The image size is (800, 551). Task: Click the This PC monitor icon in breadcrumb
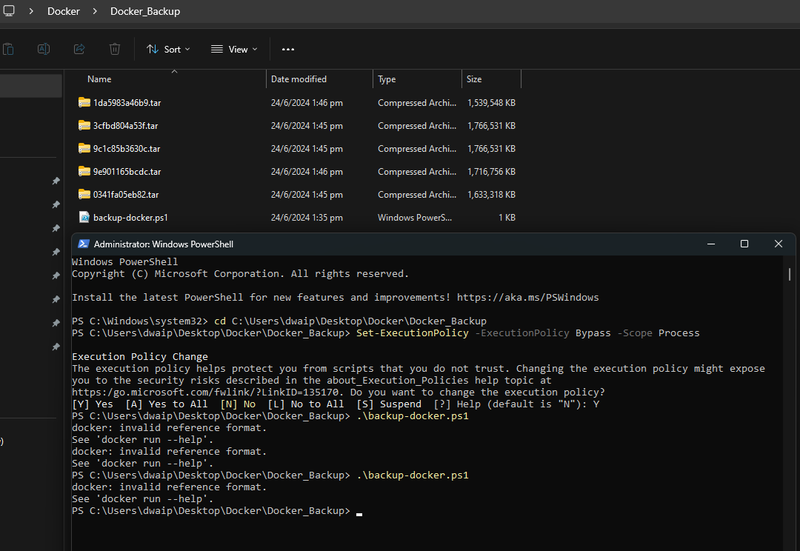[9, 11]
